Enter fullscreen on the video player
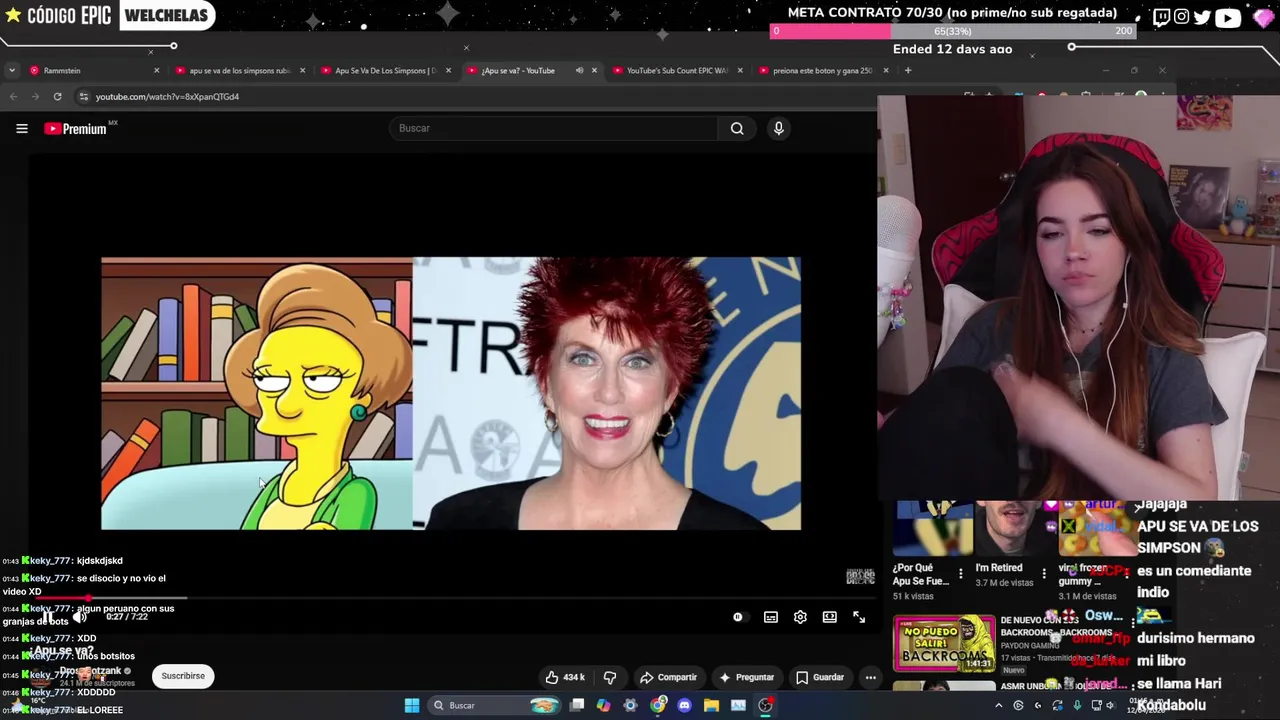The height and width of the screenshot is (720, 1280). click(x=859, y=617)
